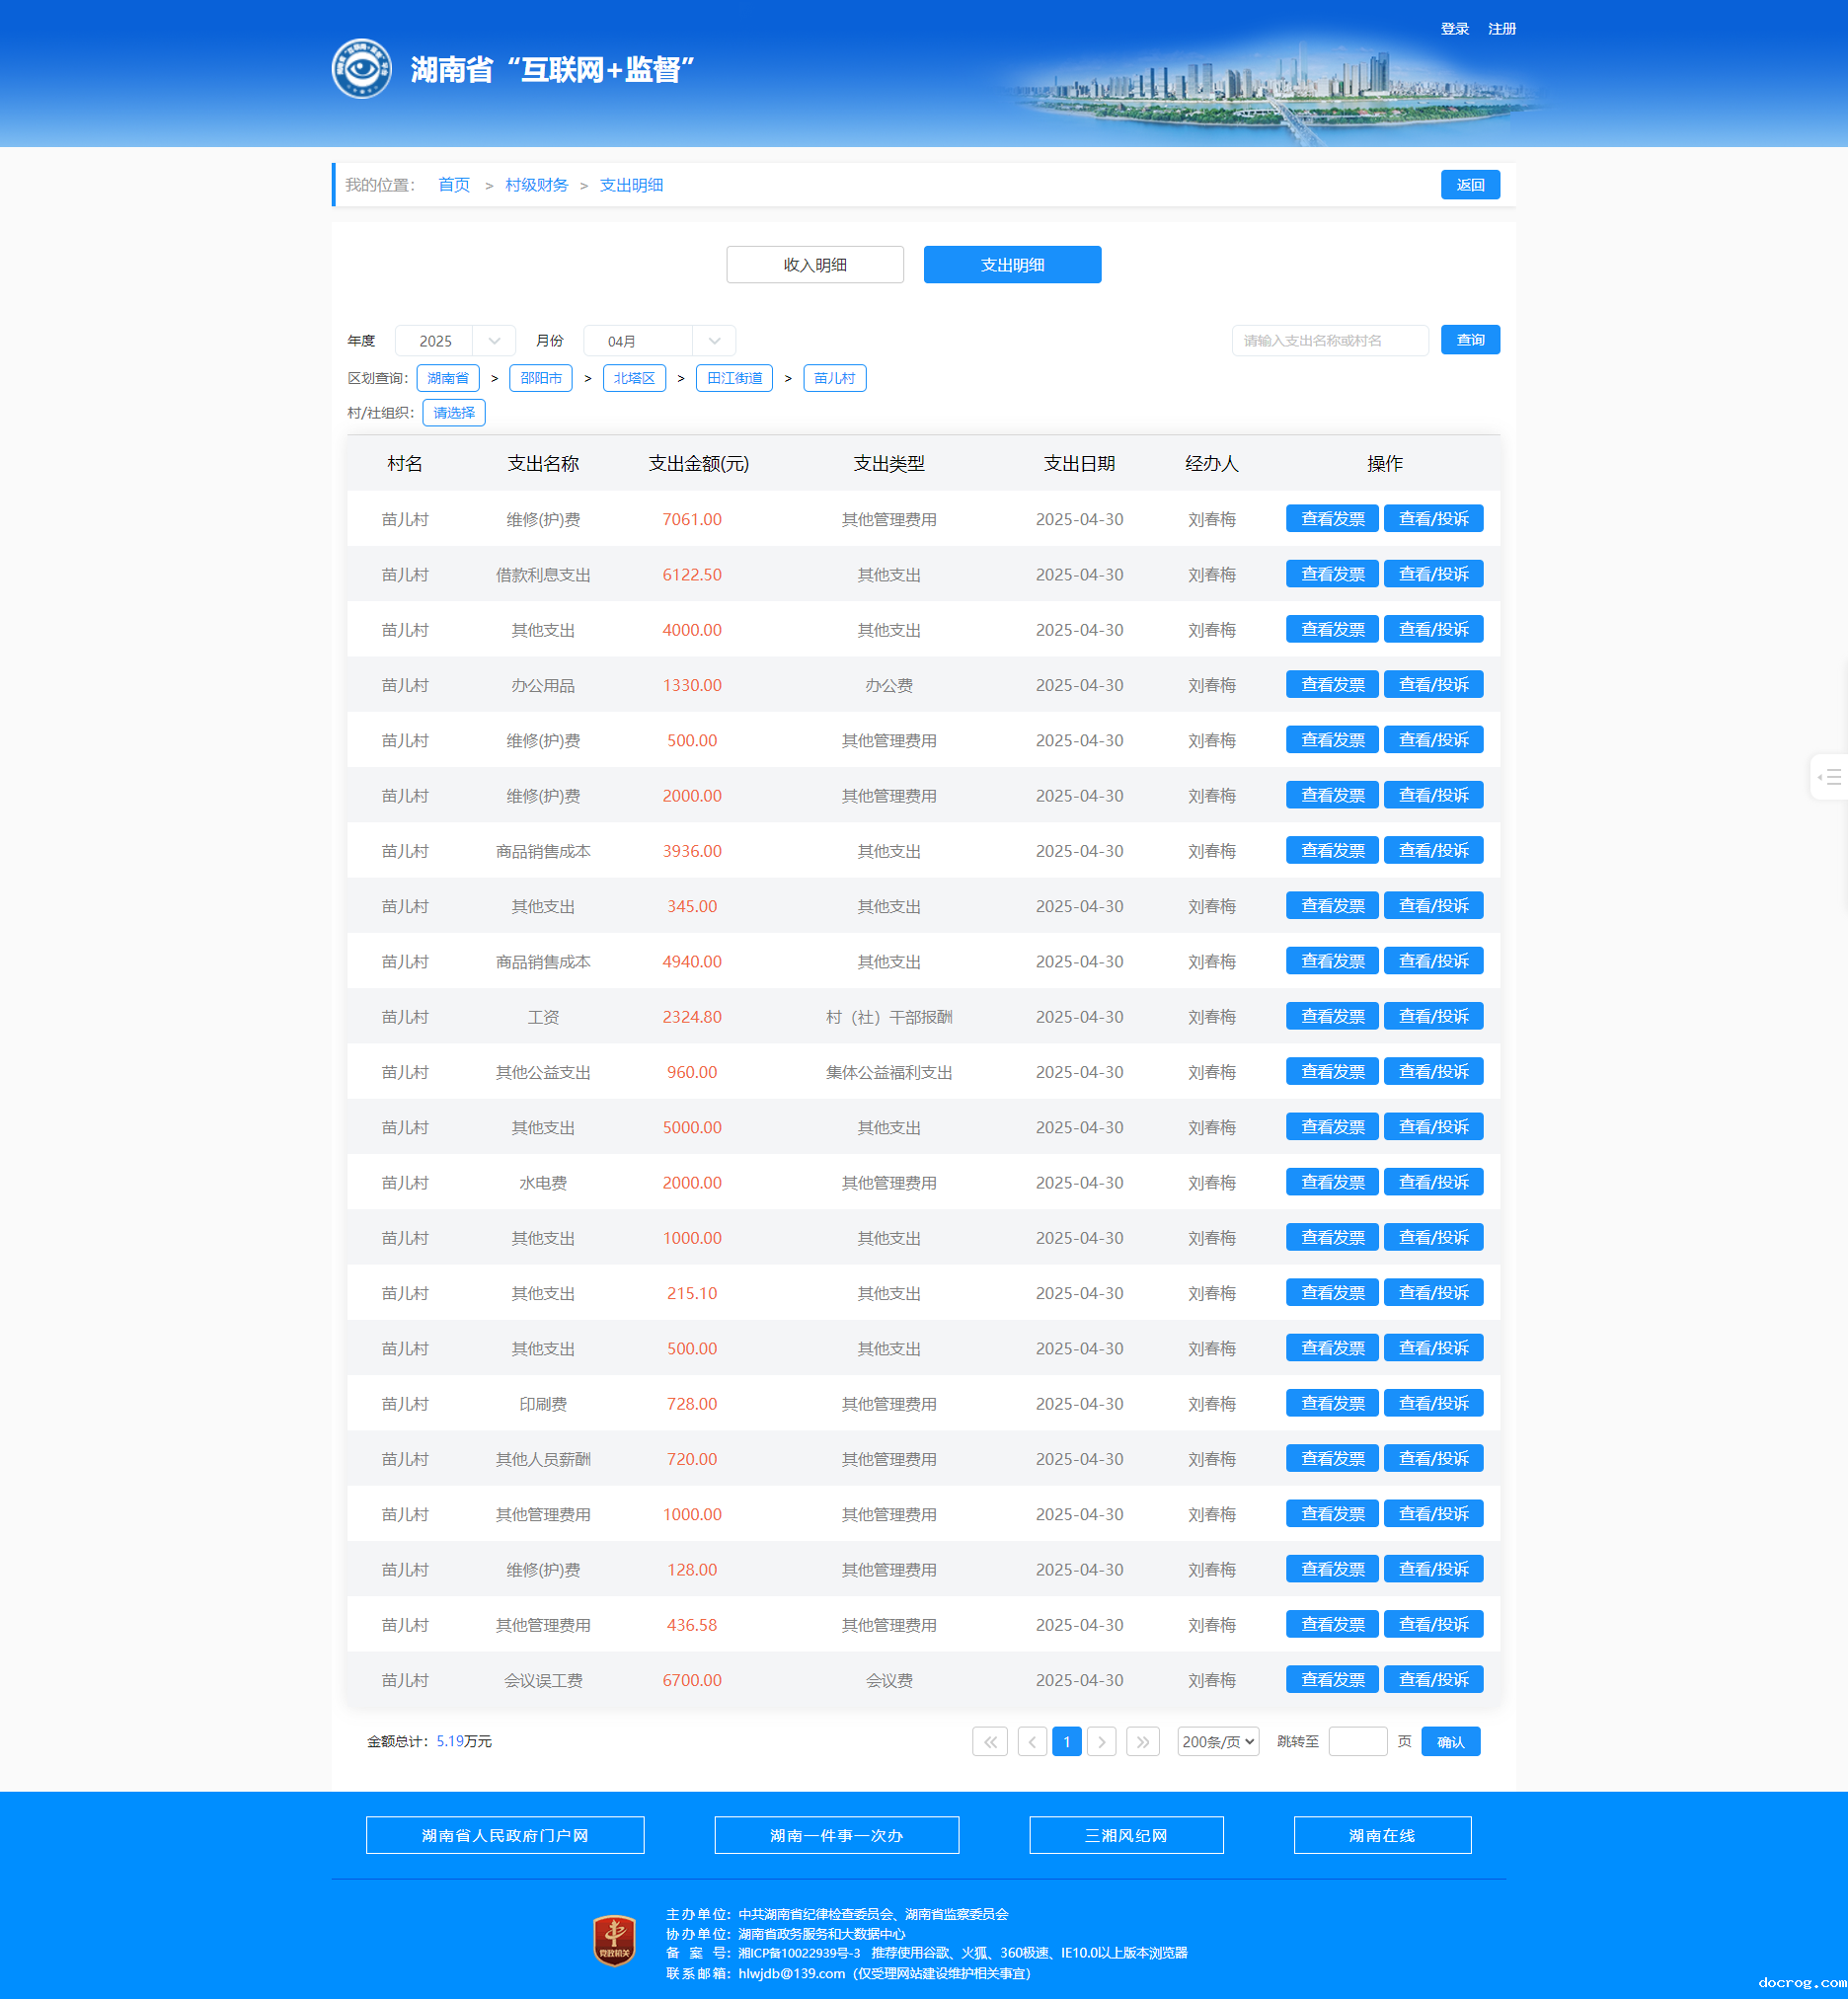Go to the first page of results
This screenshot has height=1999, width=1848.
coord(989,1741)
